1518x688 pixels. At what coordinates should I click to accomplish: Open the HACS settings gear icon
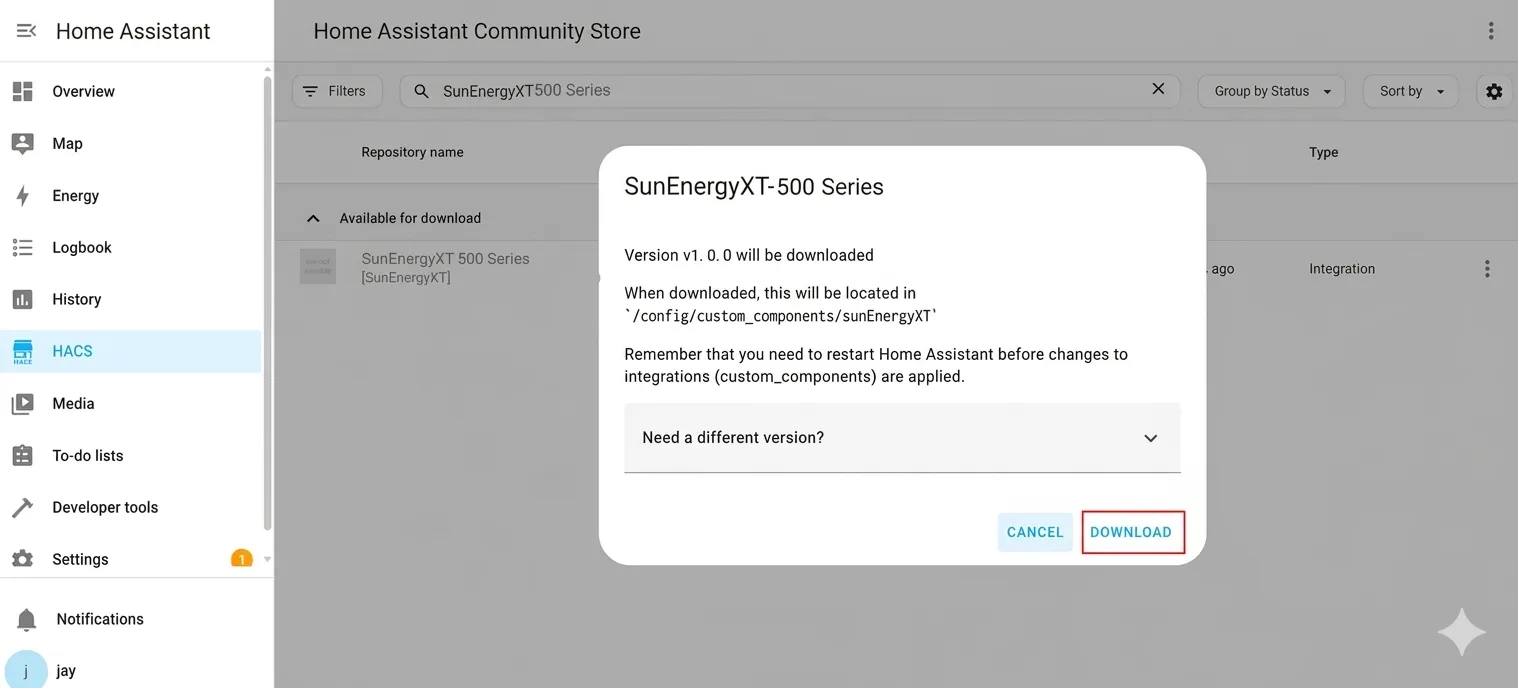pos(1494,91)
